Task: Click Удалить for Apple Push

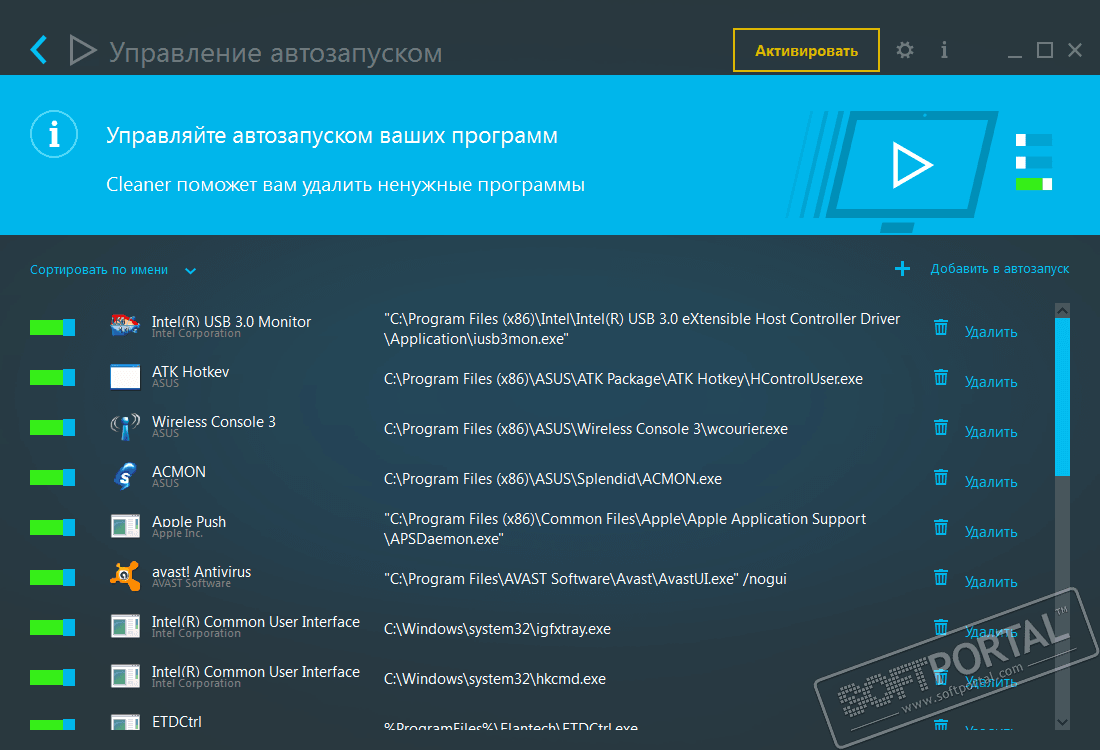Action: [x=991, y=532]
